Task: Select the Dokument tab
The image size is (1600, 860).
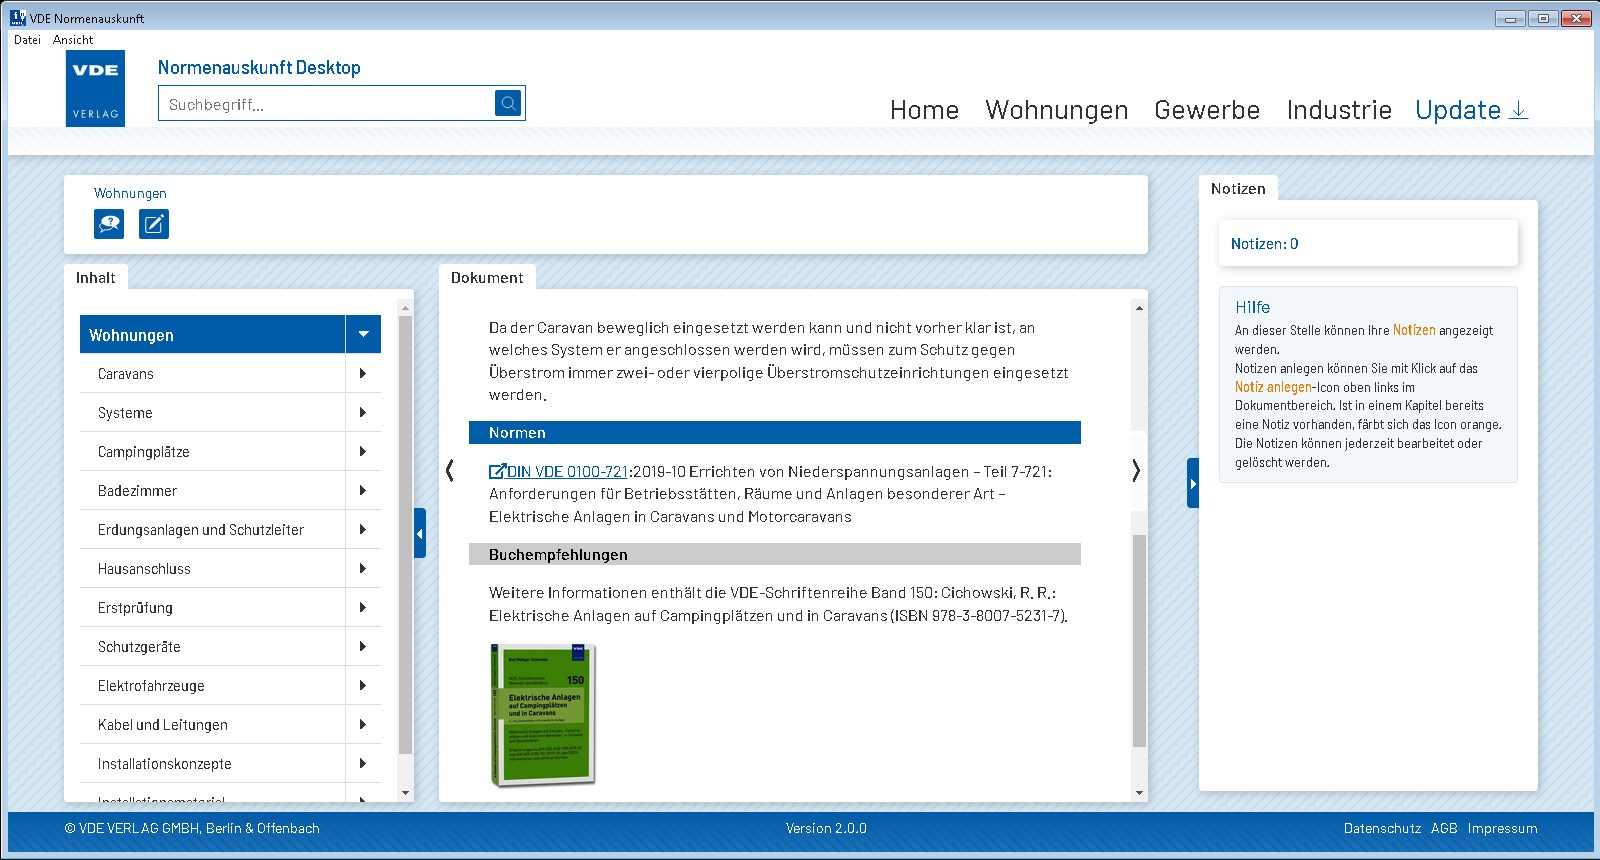Action: tap(487, 278)
